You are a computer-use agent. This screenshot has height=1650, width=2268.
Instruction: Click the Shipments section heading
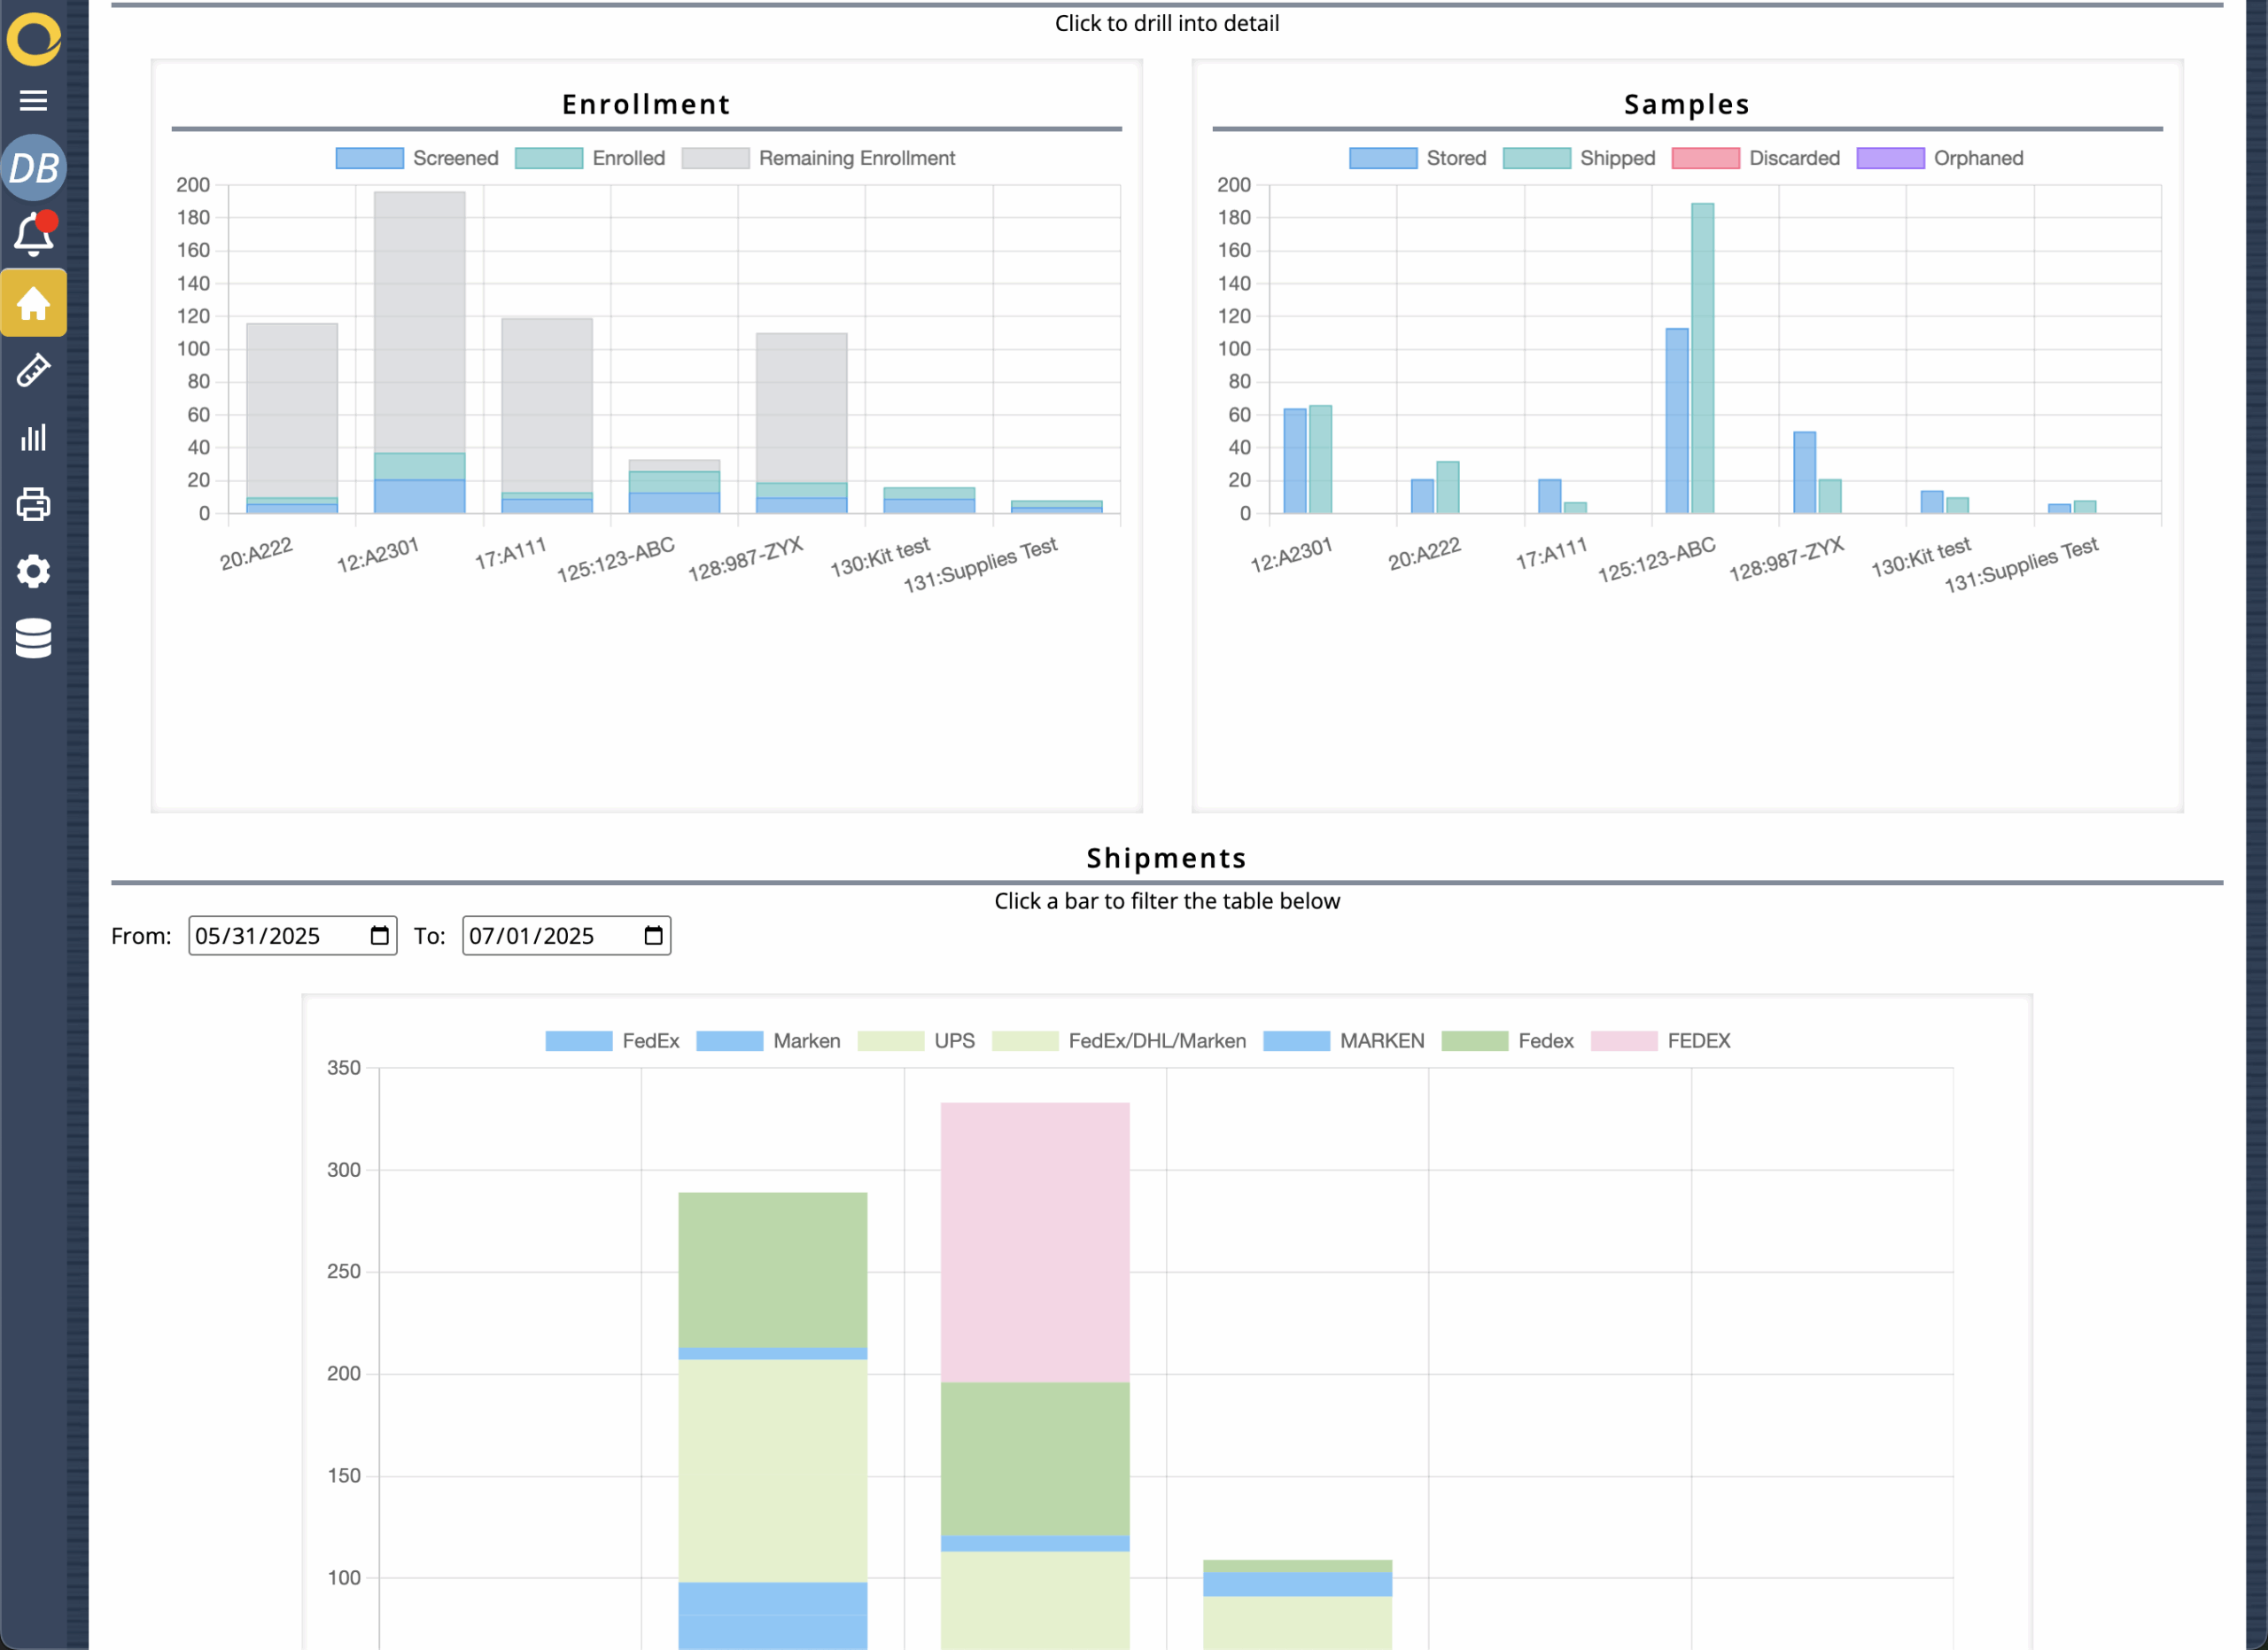click(1166, 858)
